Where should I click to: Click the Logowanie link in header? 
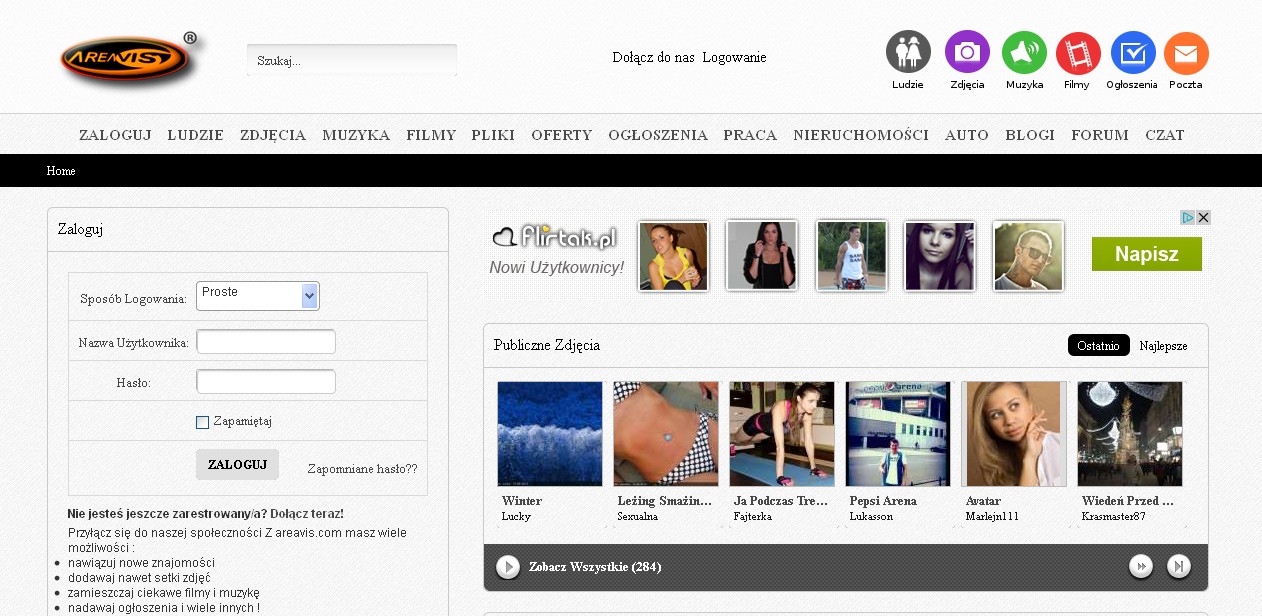(x=734, y=57)
